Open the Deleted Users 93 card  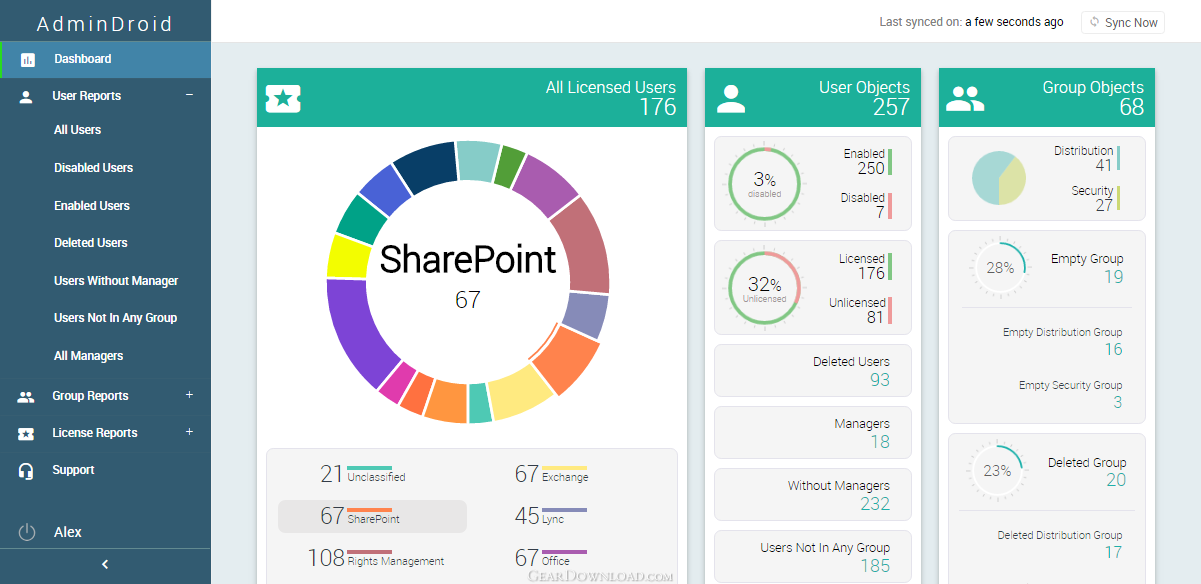tap(813, 371)
